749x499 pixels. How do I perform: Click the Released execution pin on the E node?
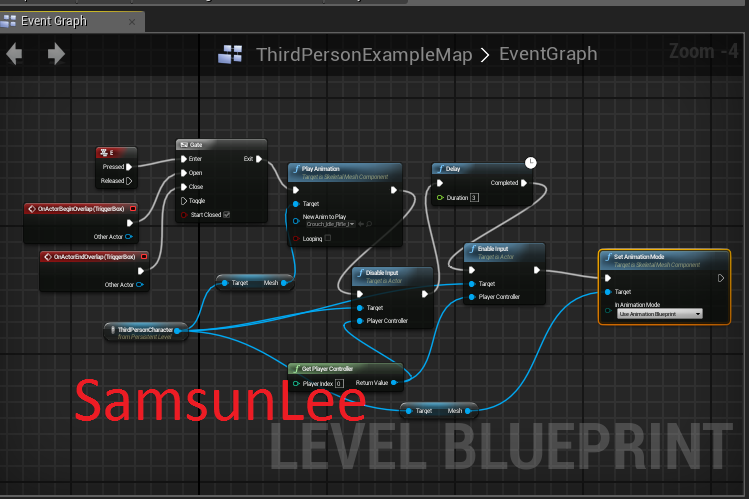(x=129, y=180)
